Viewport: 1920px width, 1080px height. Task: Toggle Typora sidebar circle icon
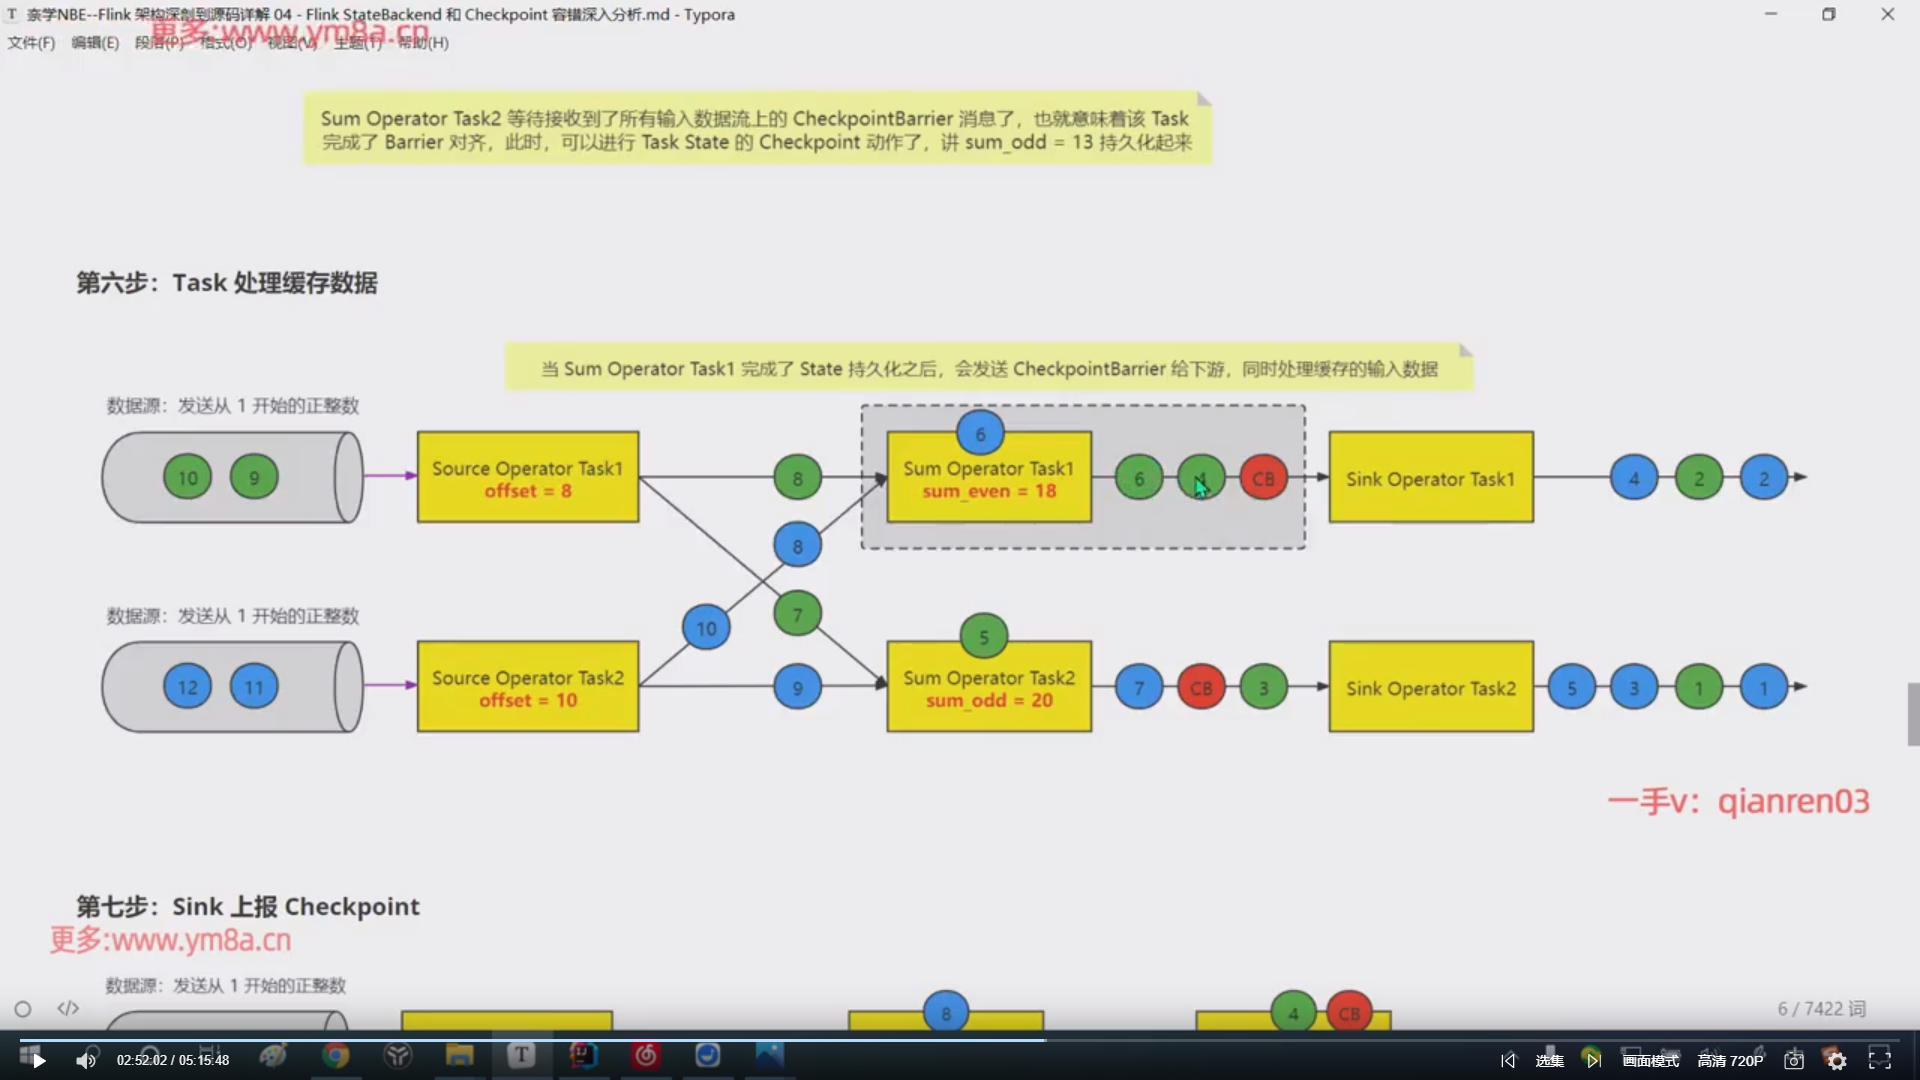pyautogui.click(x=23, y=1009)
